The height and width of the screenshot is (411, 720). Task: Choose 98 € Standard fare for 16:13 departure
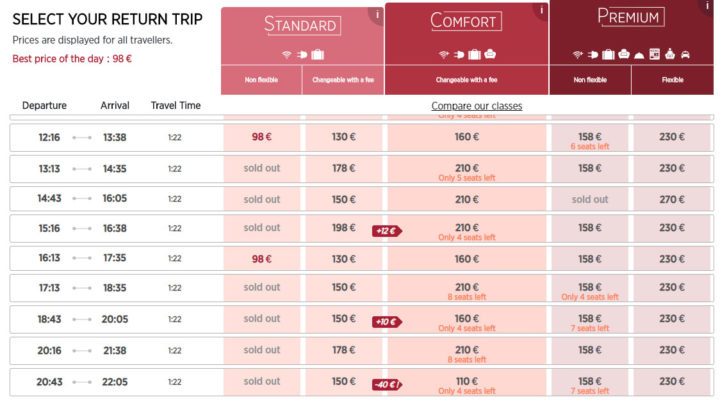click(x=262, y=259)
